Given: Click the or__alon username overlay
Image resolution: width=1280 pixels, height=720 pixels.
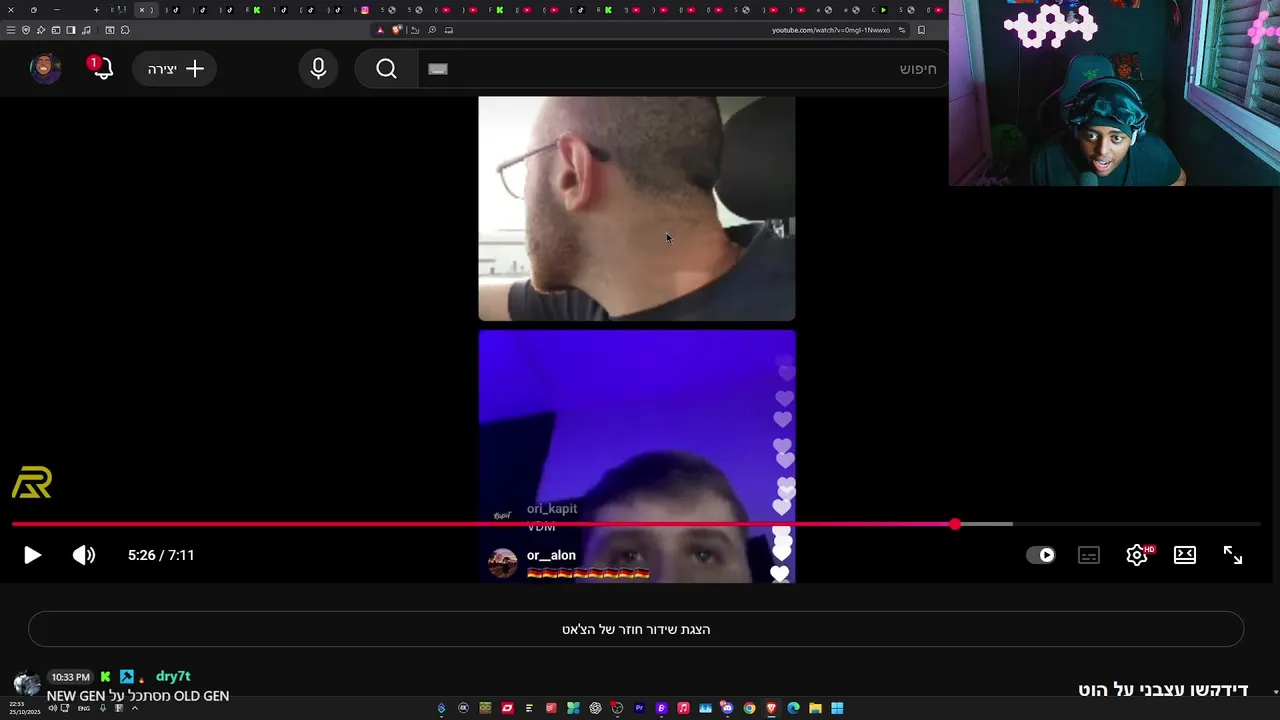Looking at the screenshot, I should 551,556.
